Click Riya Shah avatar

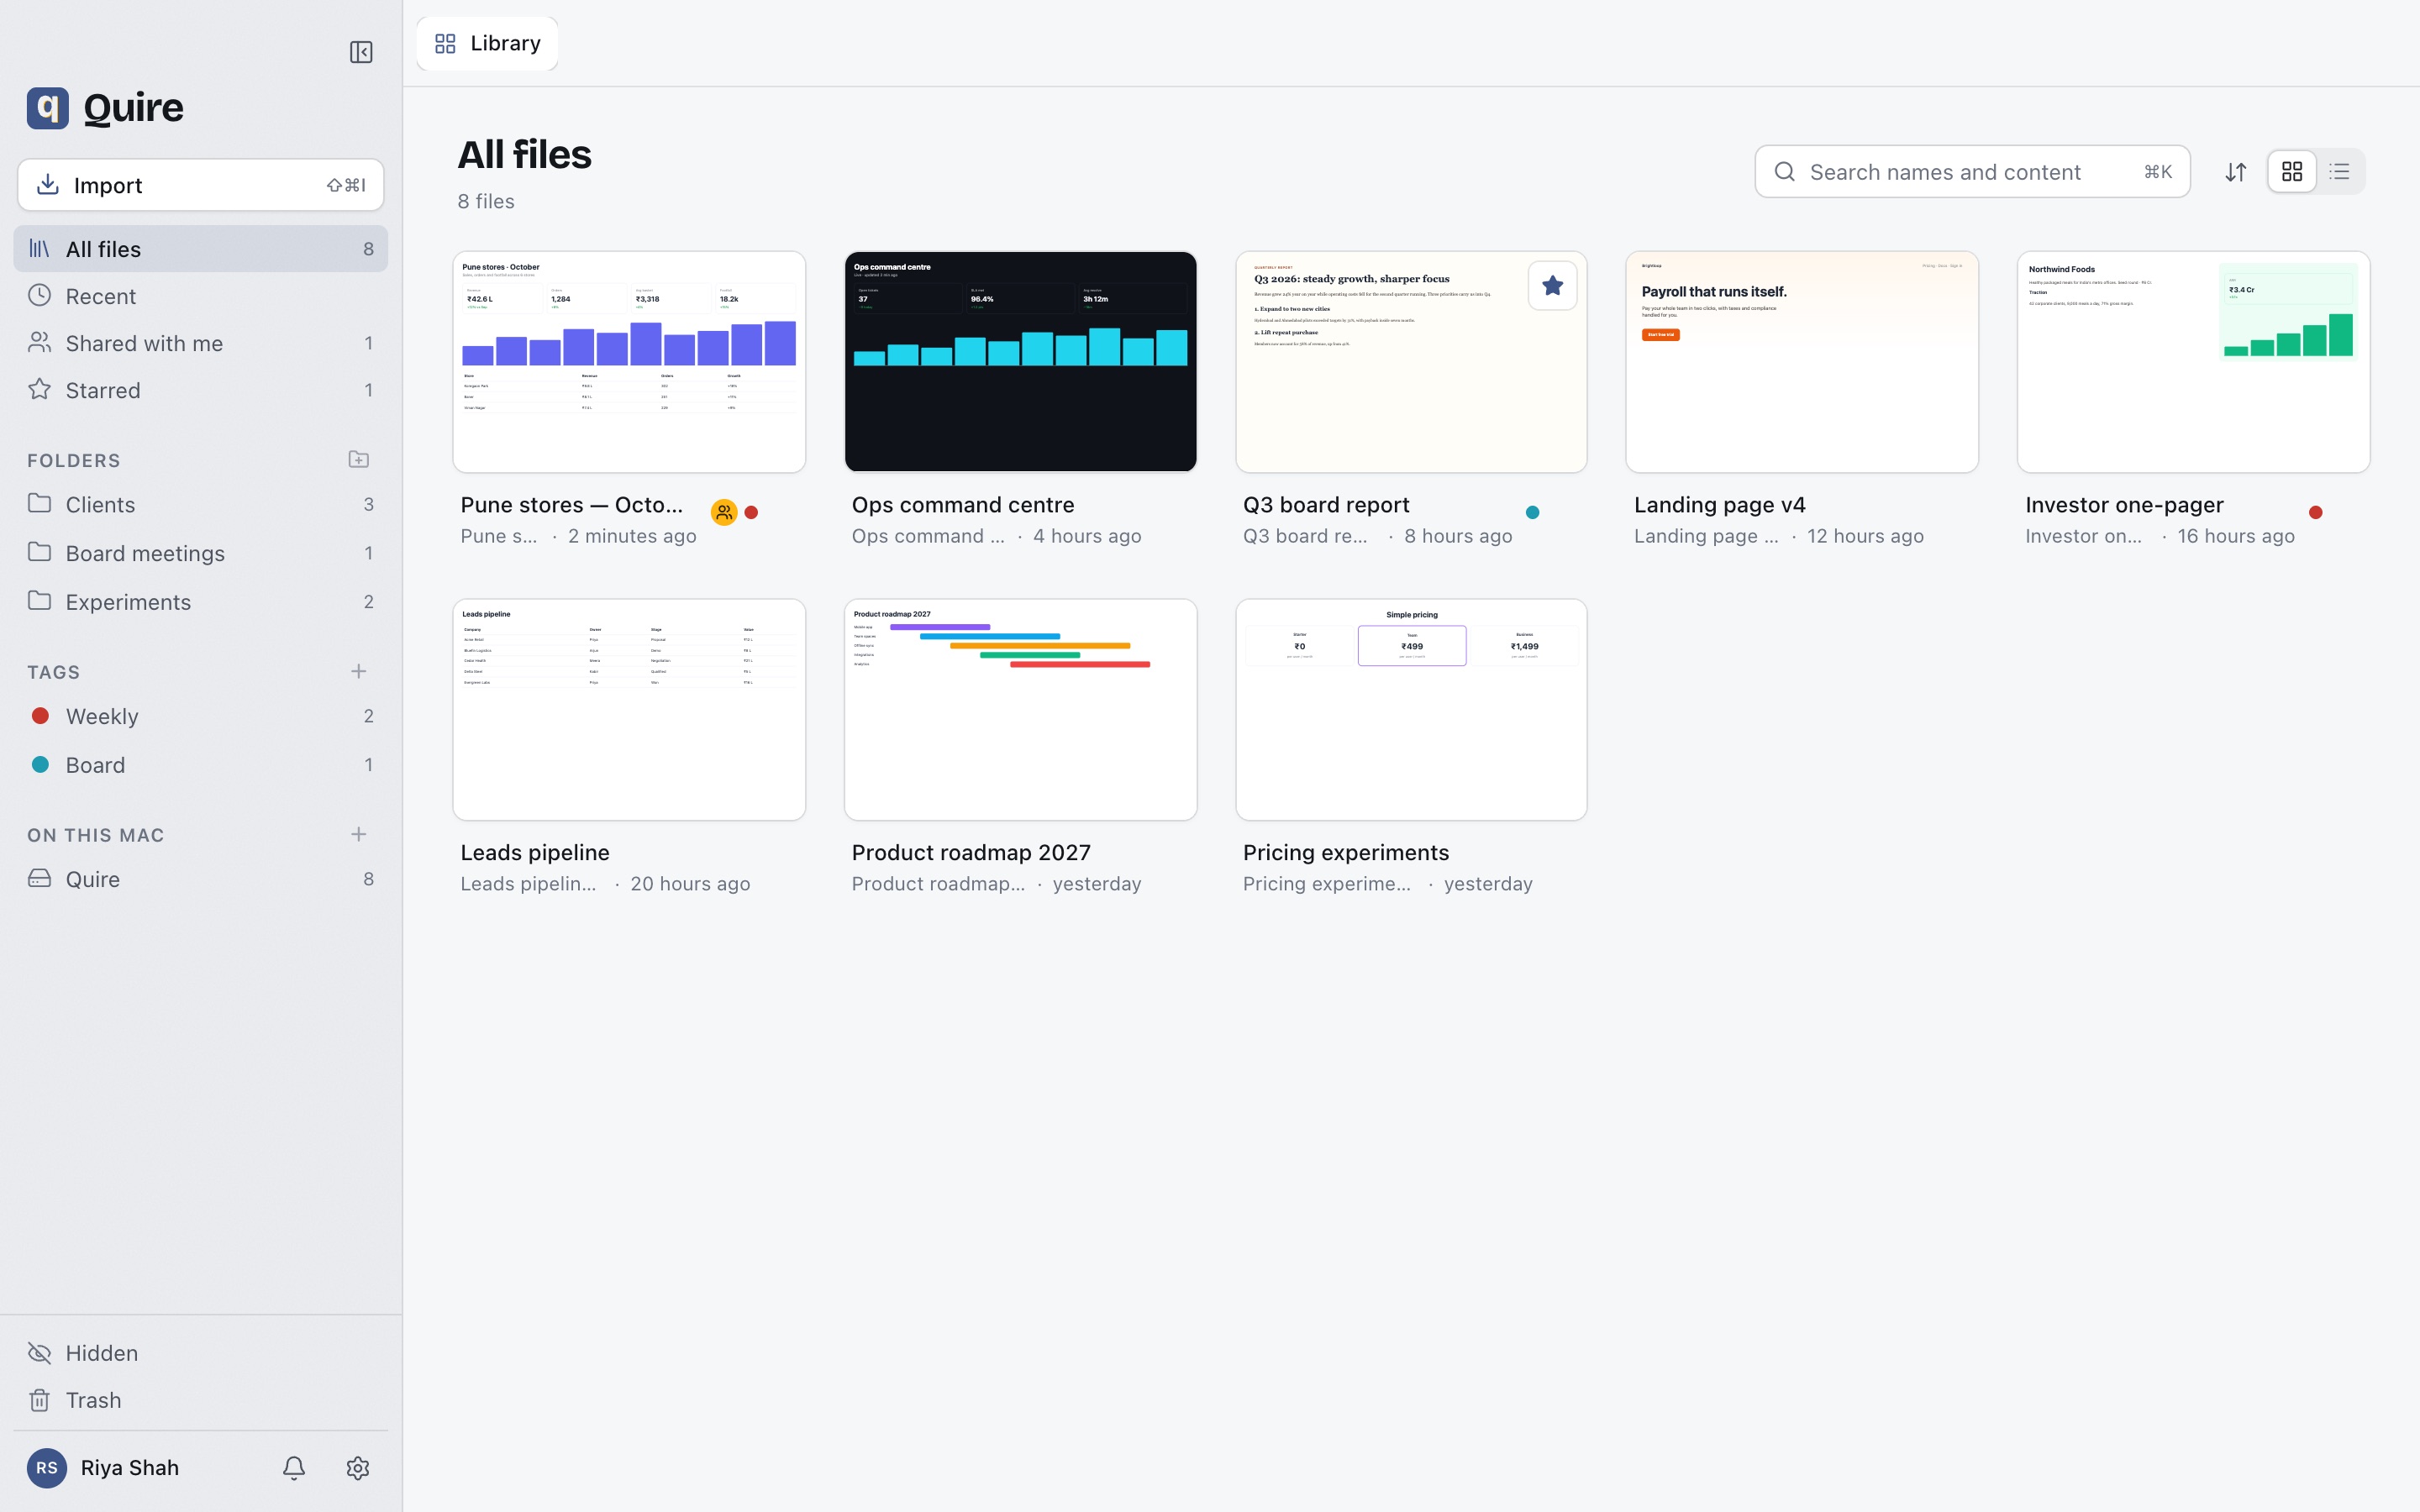[47, 1467]
